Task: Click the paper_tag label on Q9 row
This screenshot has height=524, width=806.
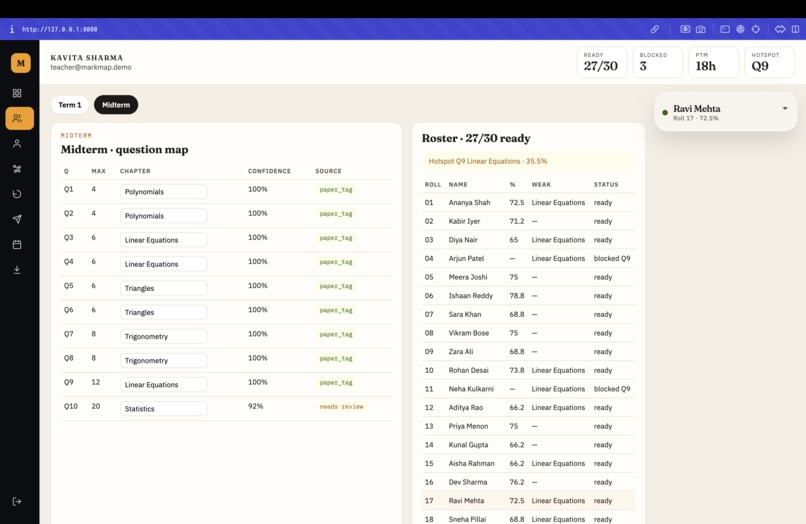Action: pyautogui.click(x=336, y=383)
